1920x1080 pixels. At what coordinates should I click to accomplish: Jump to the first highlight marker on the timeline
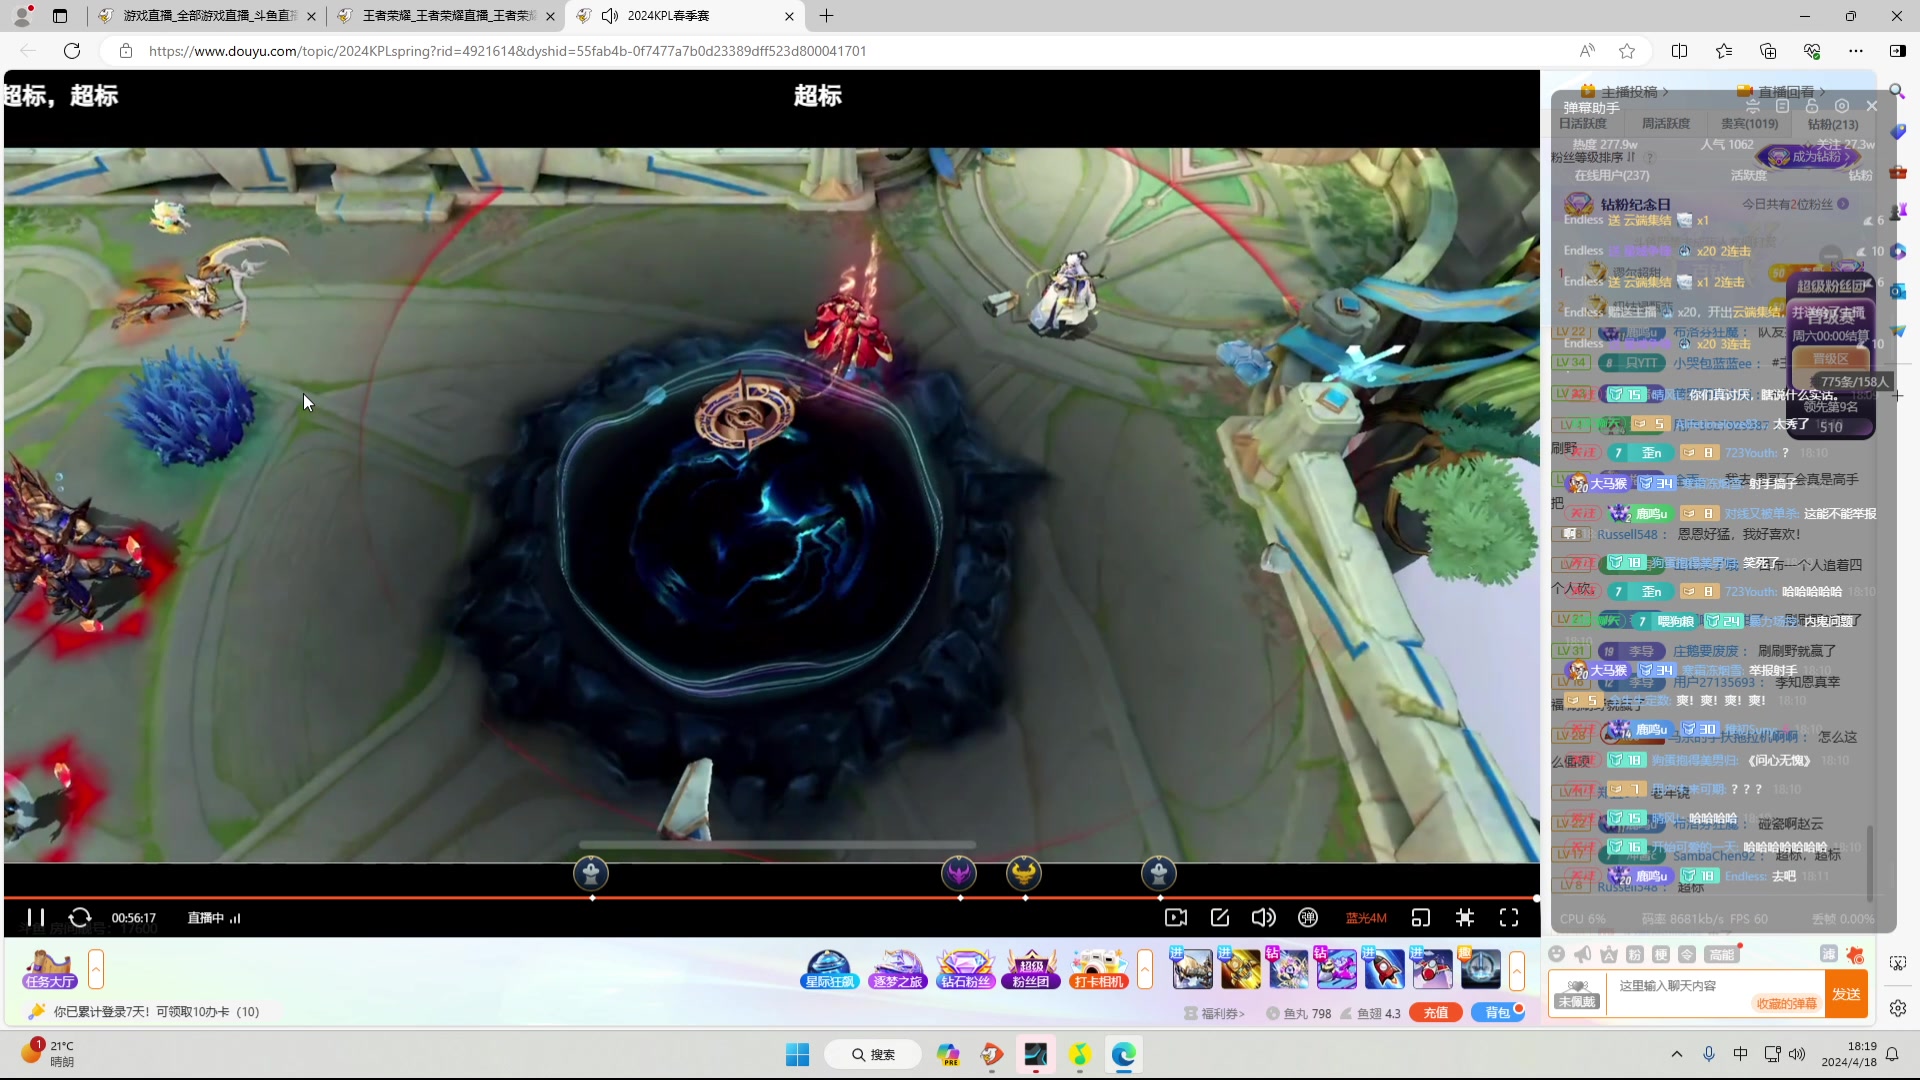[x=591, y=874]
